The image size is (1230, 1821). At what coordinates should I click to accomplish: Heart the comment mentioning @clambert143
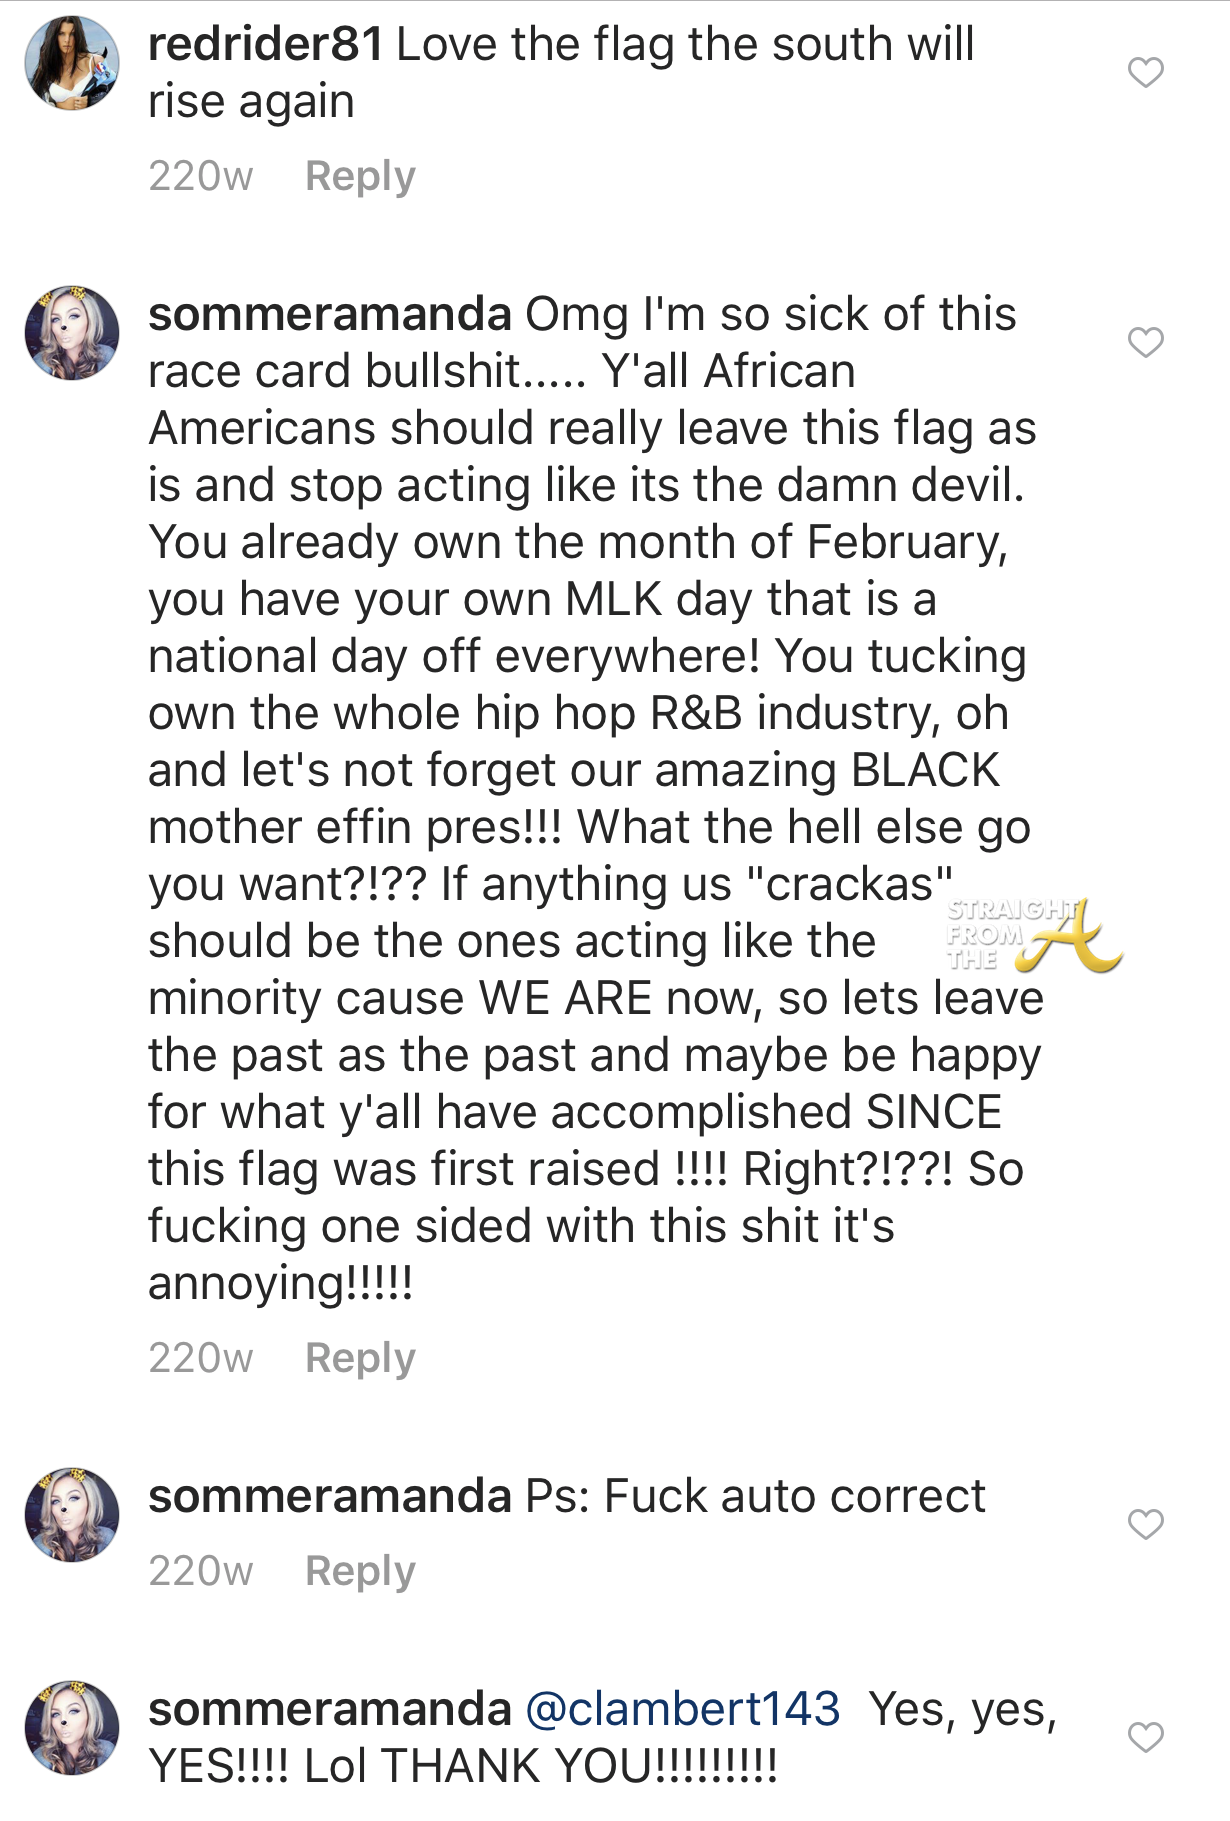[x=1145, y=1738]
